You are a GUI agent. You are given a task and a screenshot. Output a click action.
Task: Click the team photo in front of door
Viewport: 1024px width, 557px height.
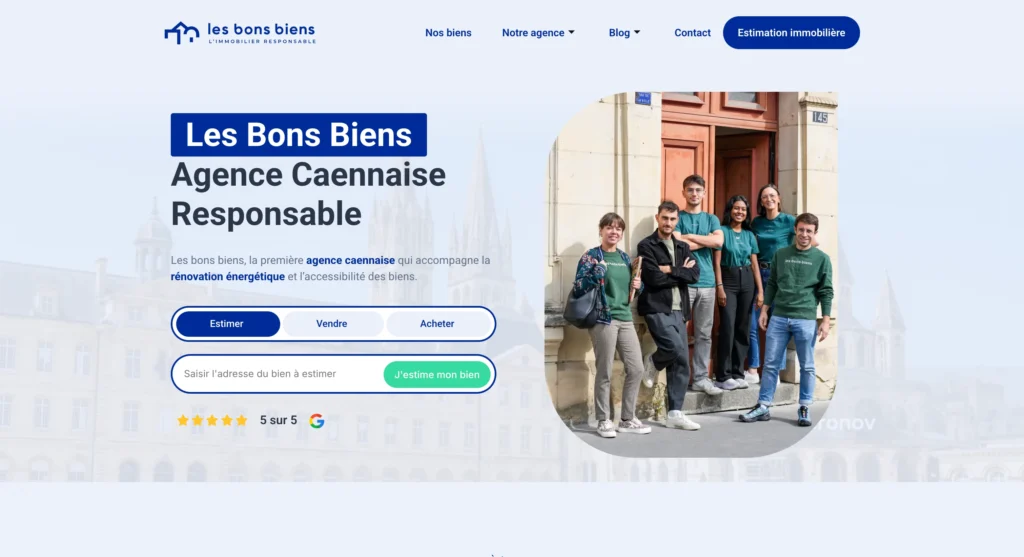point(692,274)
